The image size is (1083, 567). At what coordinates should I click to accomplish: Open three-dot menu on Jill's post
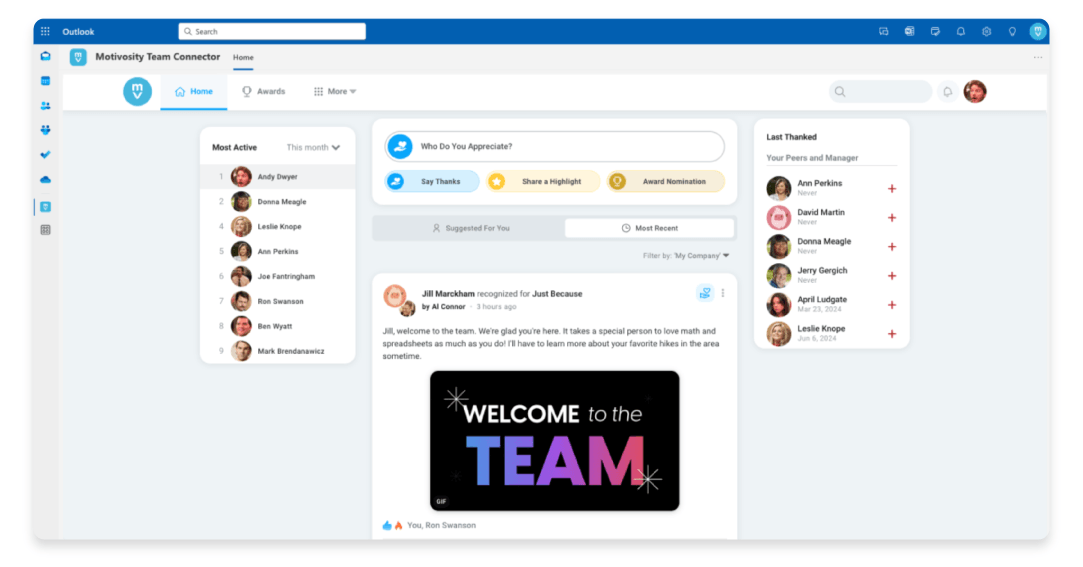(723, 293)
